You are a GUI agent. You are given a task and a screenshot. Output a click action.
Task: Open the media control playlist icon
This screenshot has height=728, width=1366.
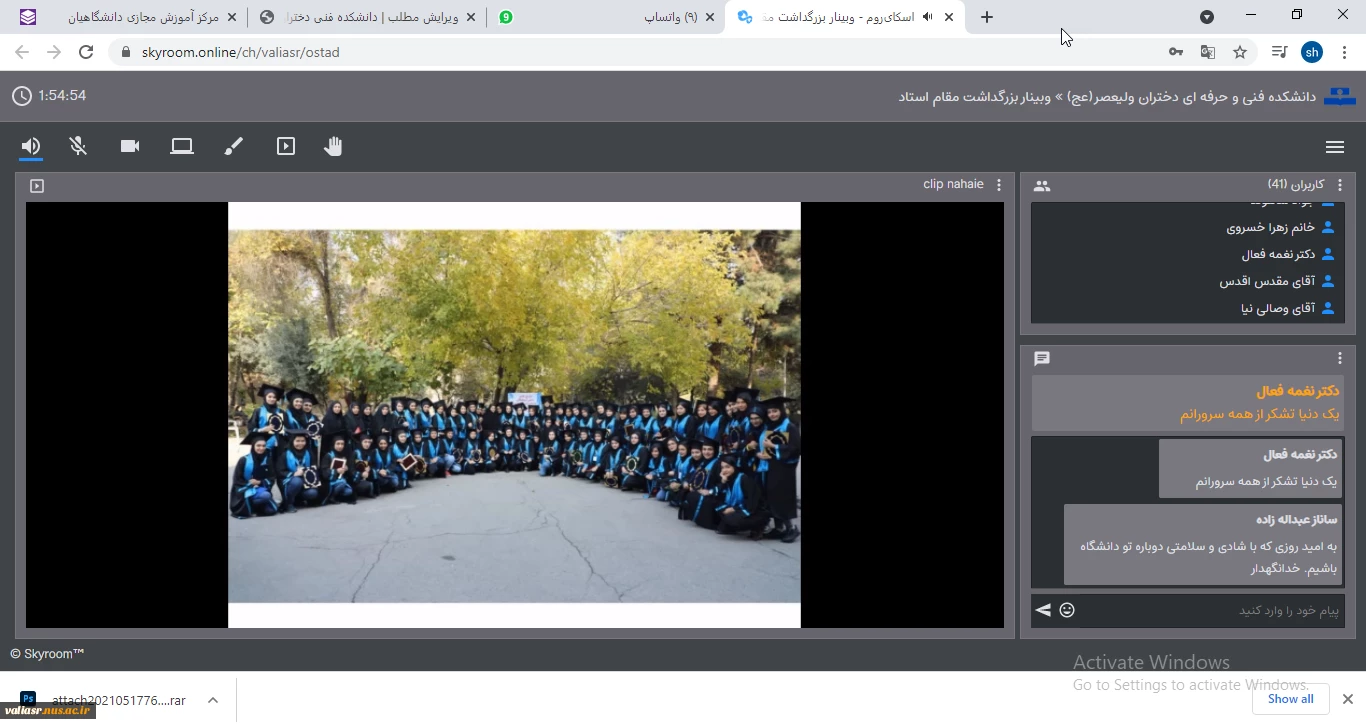point(1279,52)
